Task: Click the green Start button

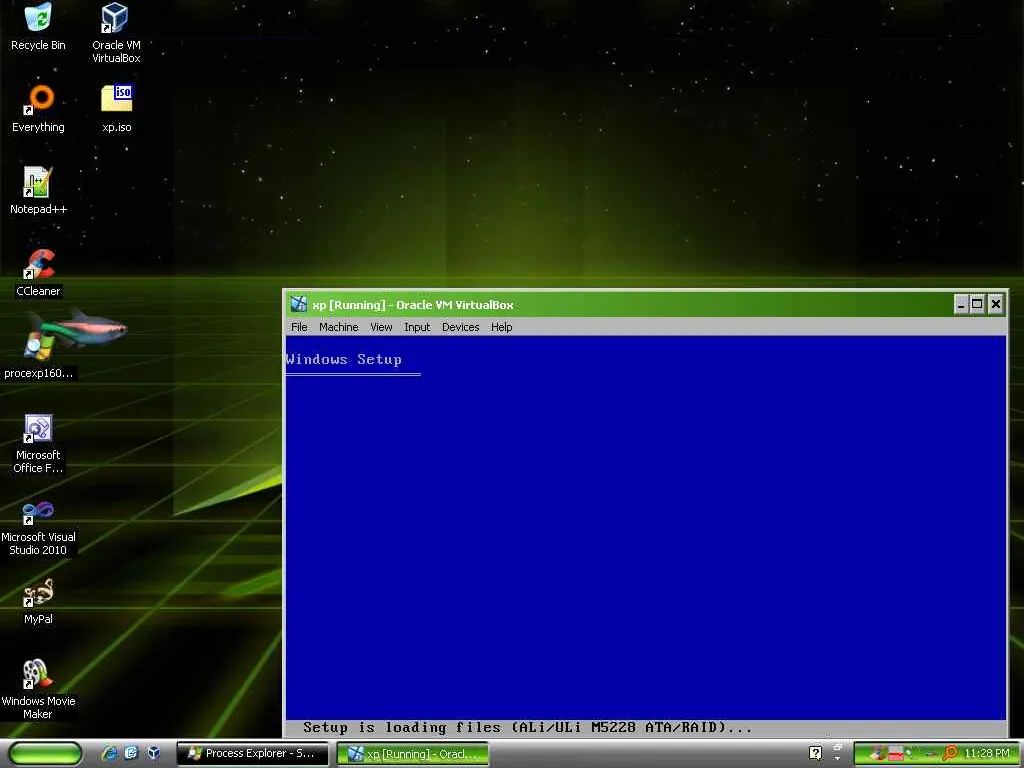Action: (45, 754)
